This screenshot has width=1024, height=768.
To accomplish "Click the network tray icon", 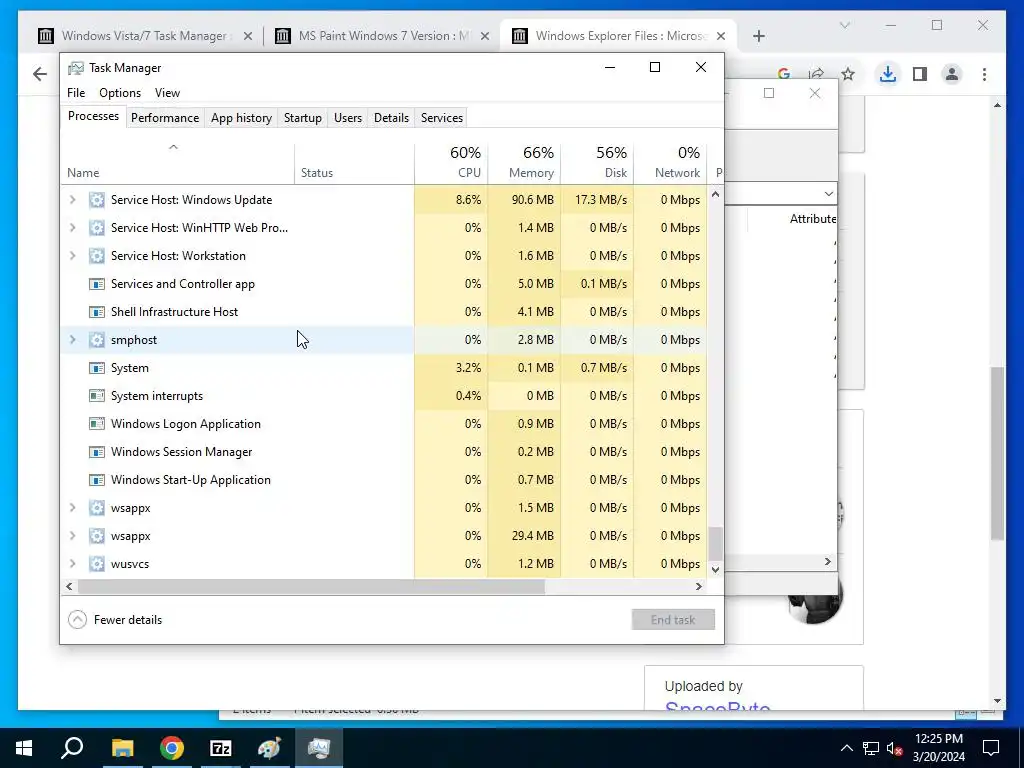I will [871, 748].
